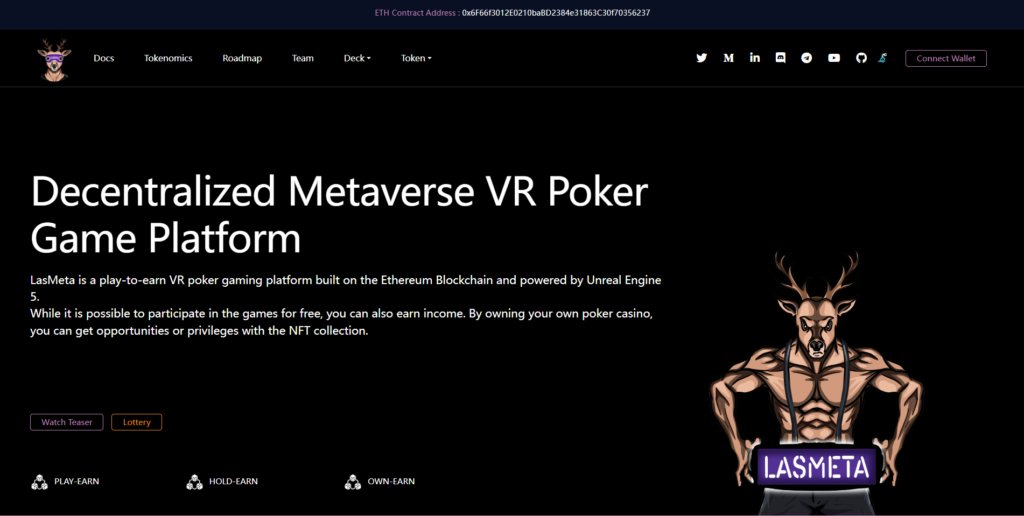
Task: Click the teal sailboat icon beside GitHub
Action: (x=882, y=58)
